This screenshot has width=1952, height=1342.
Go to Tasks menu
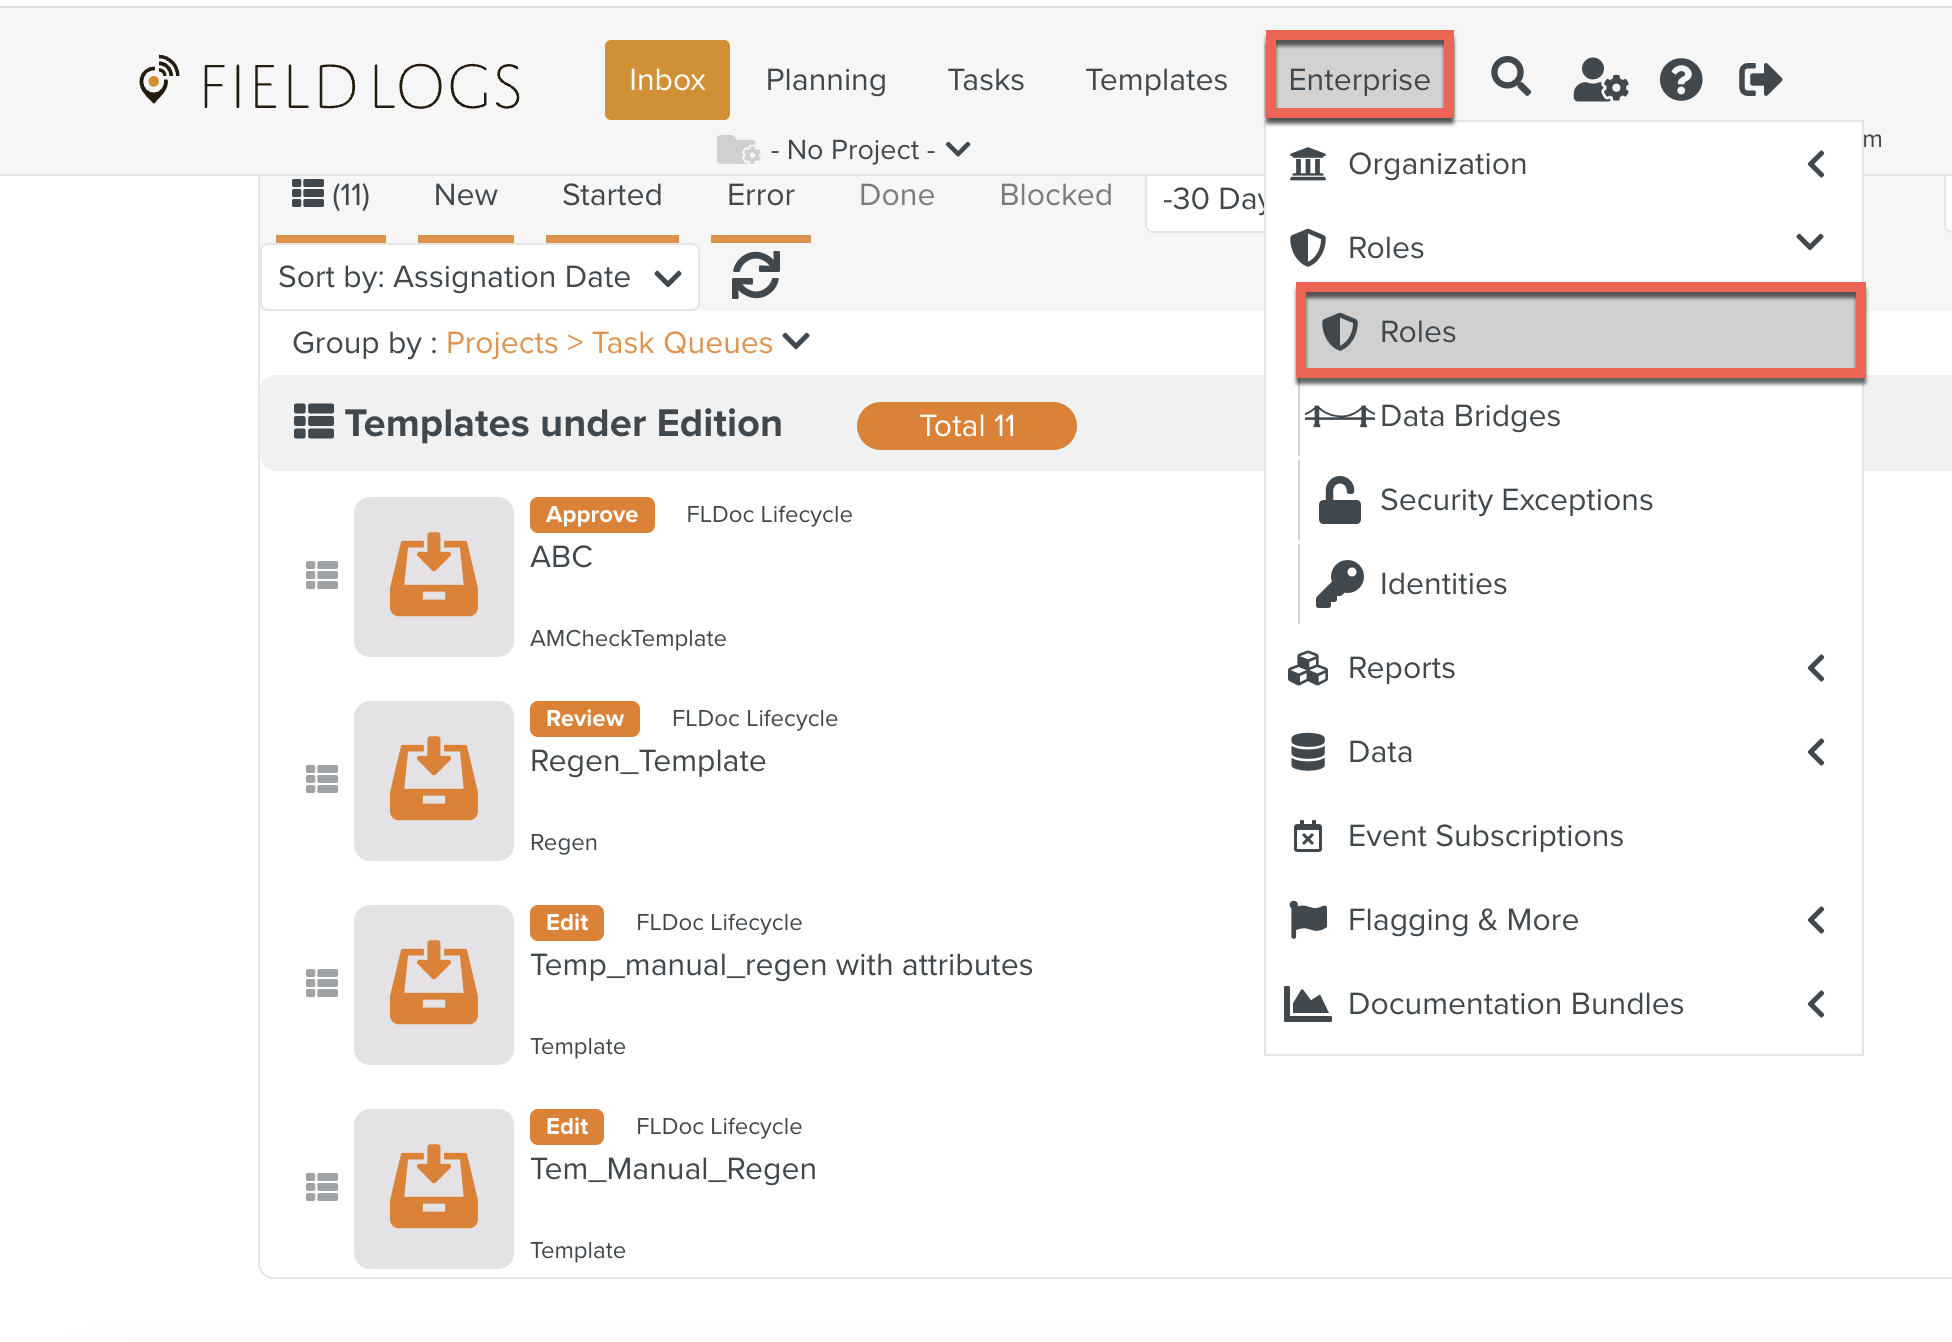[986, 80]
